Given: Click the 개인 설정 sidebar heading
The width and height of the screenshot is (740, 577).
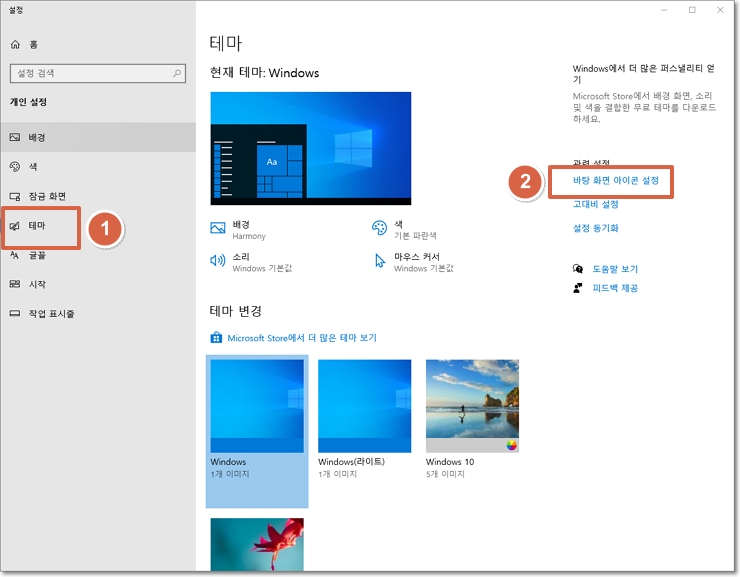Looking at the screenshot, I should [x=28, y=102].
